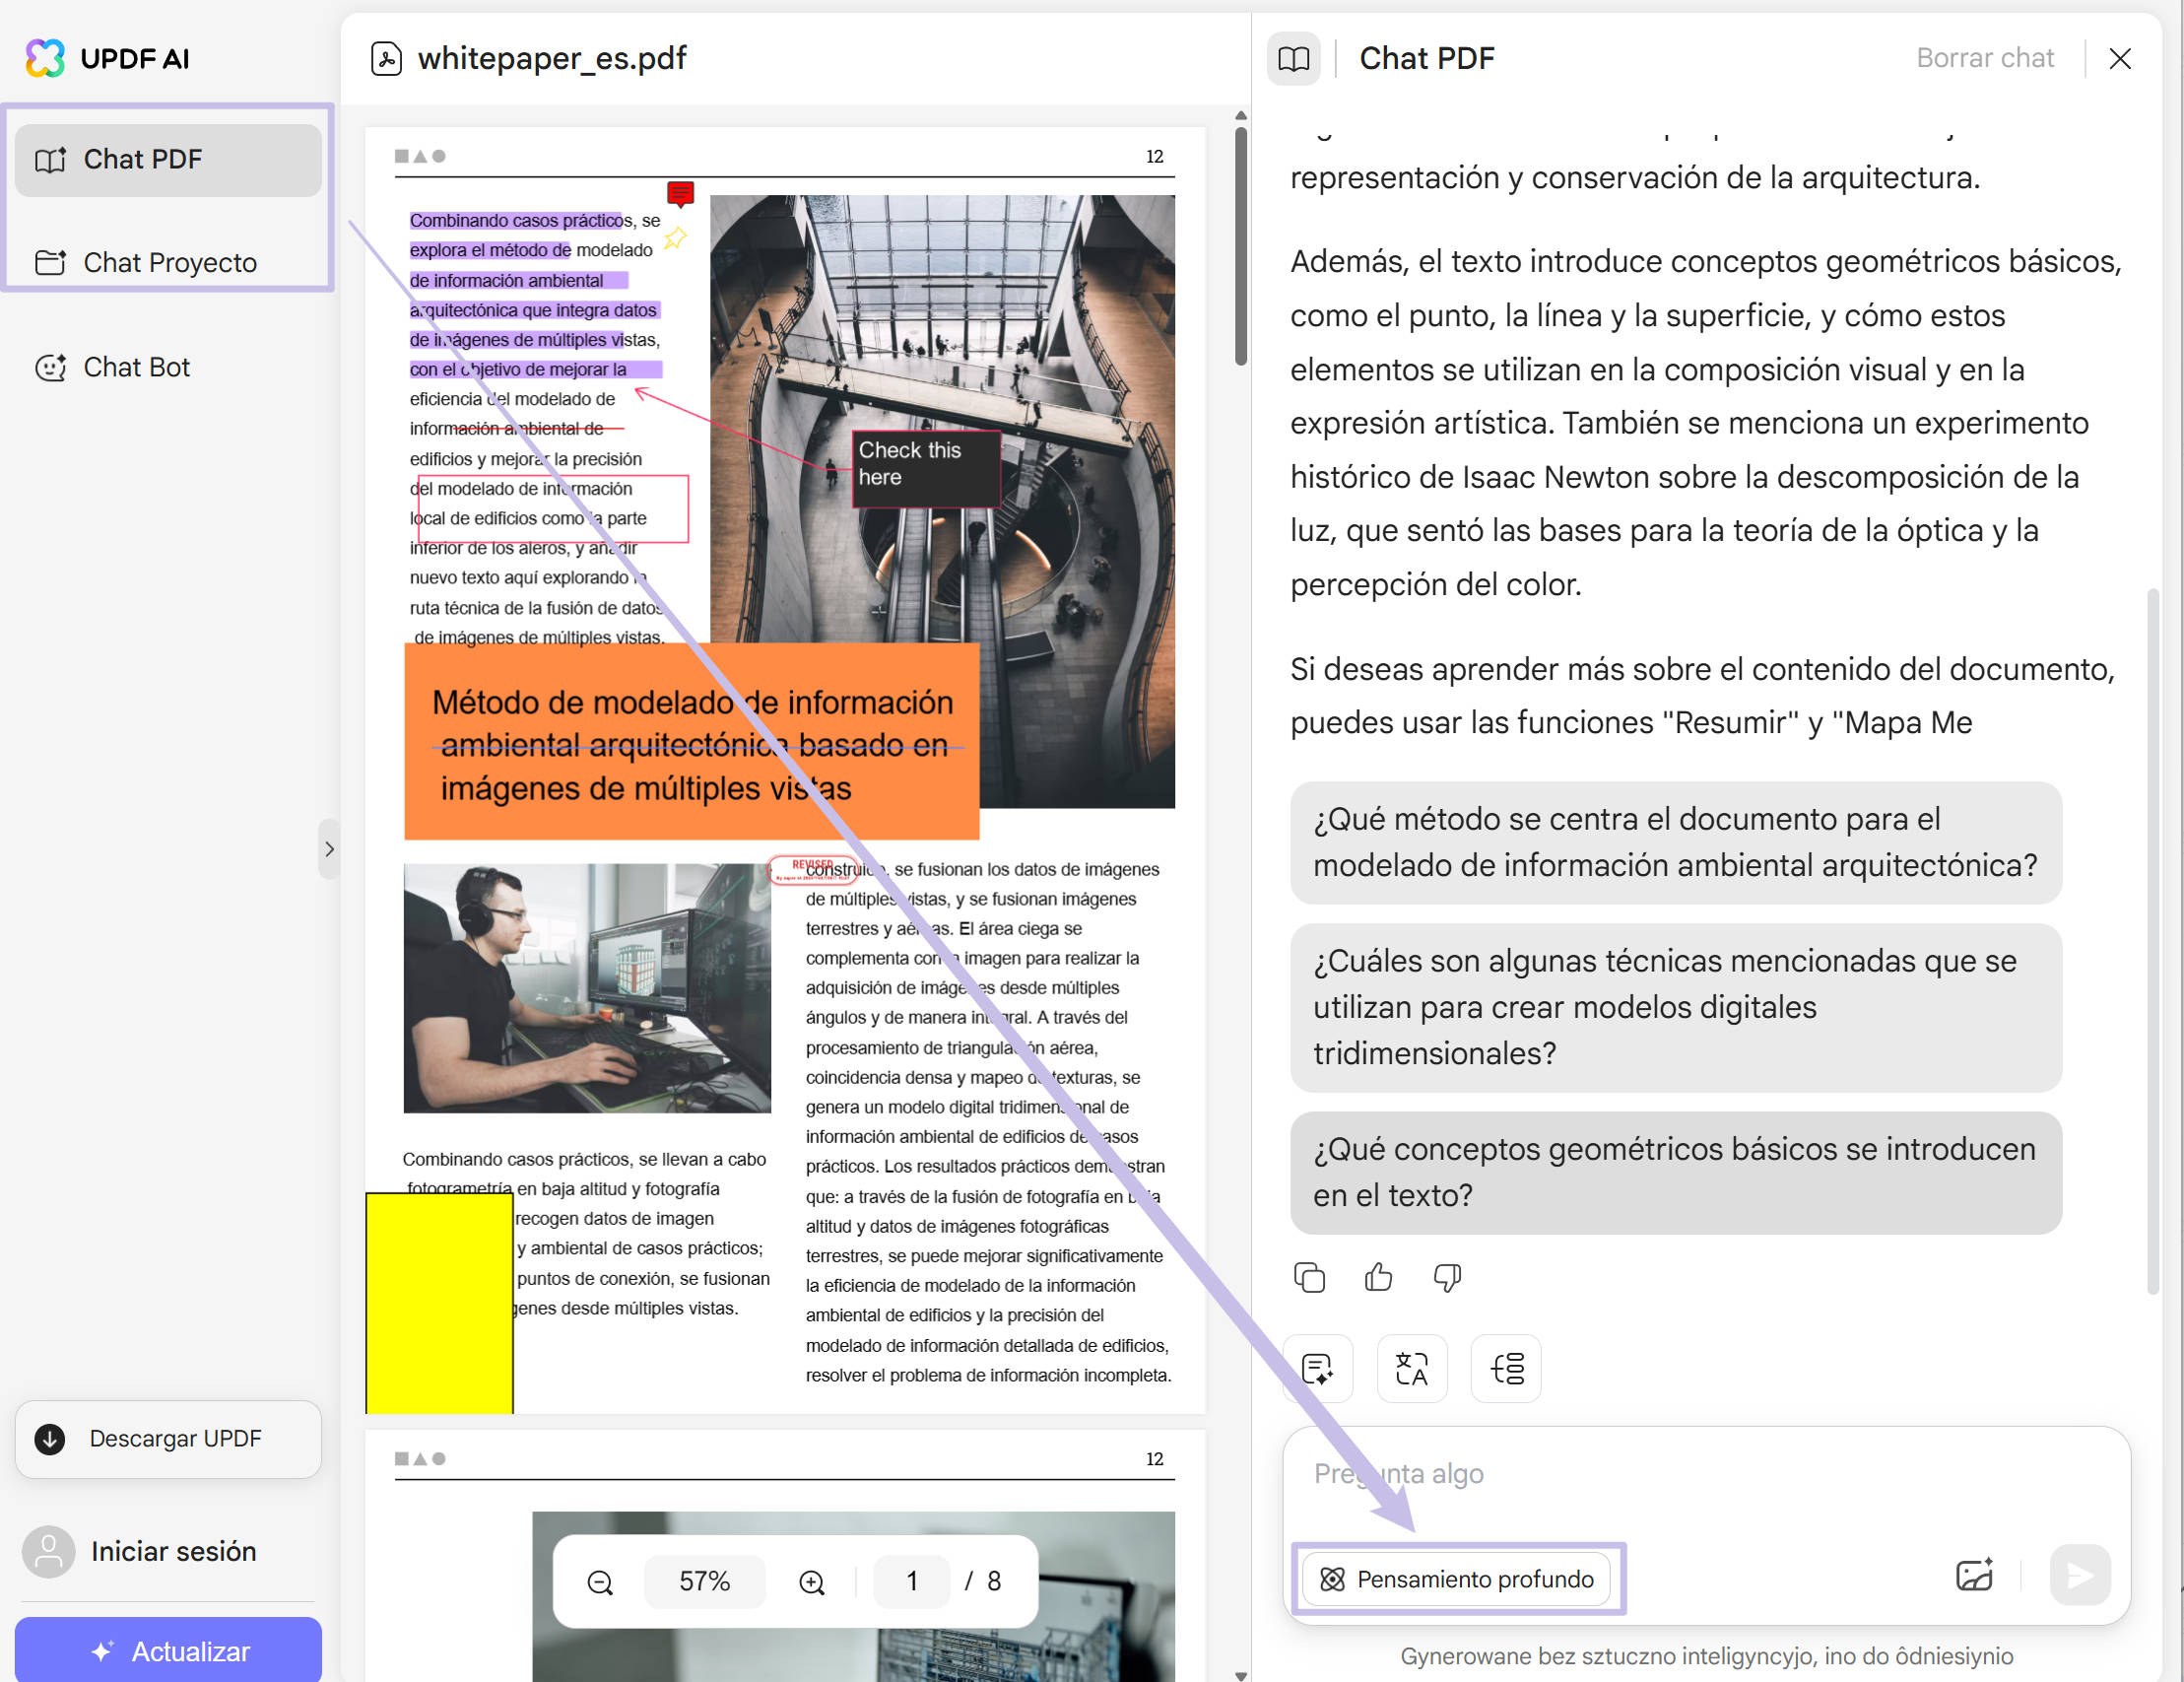Viewport: 2184px width, 1682px height.
Task: Click the atrium escalator photo on page
Action: (x=942, y=500)
